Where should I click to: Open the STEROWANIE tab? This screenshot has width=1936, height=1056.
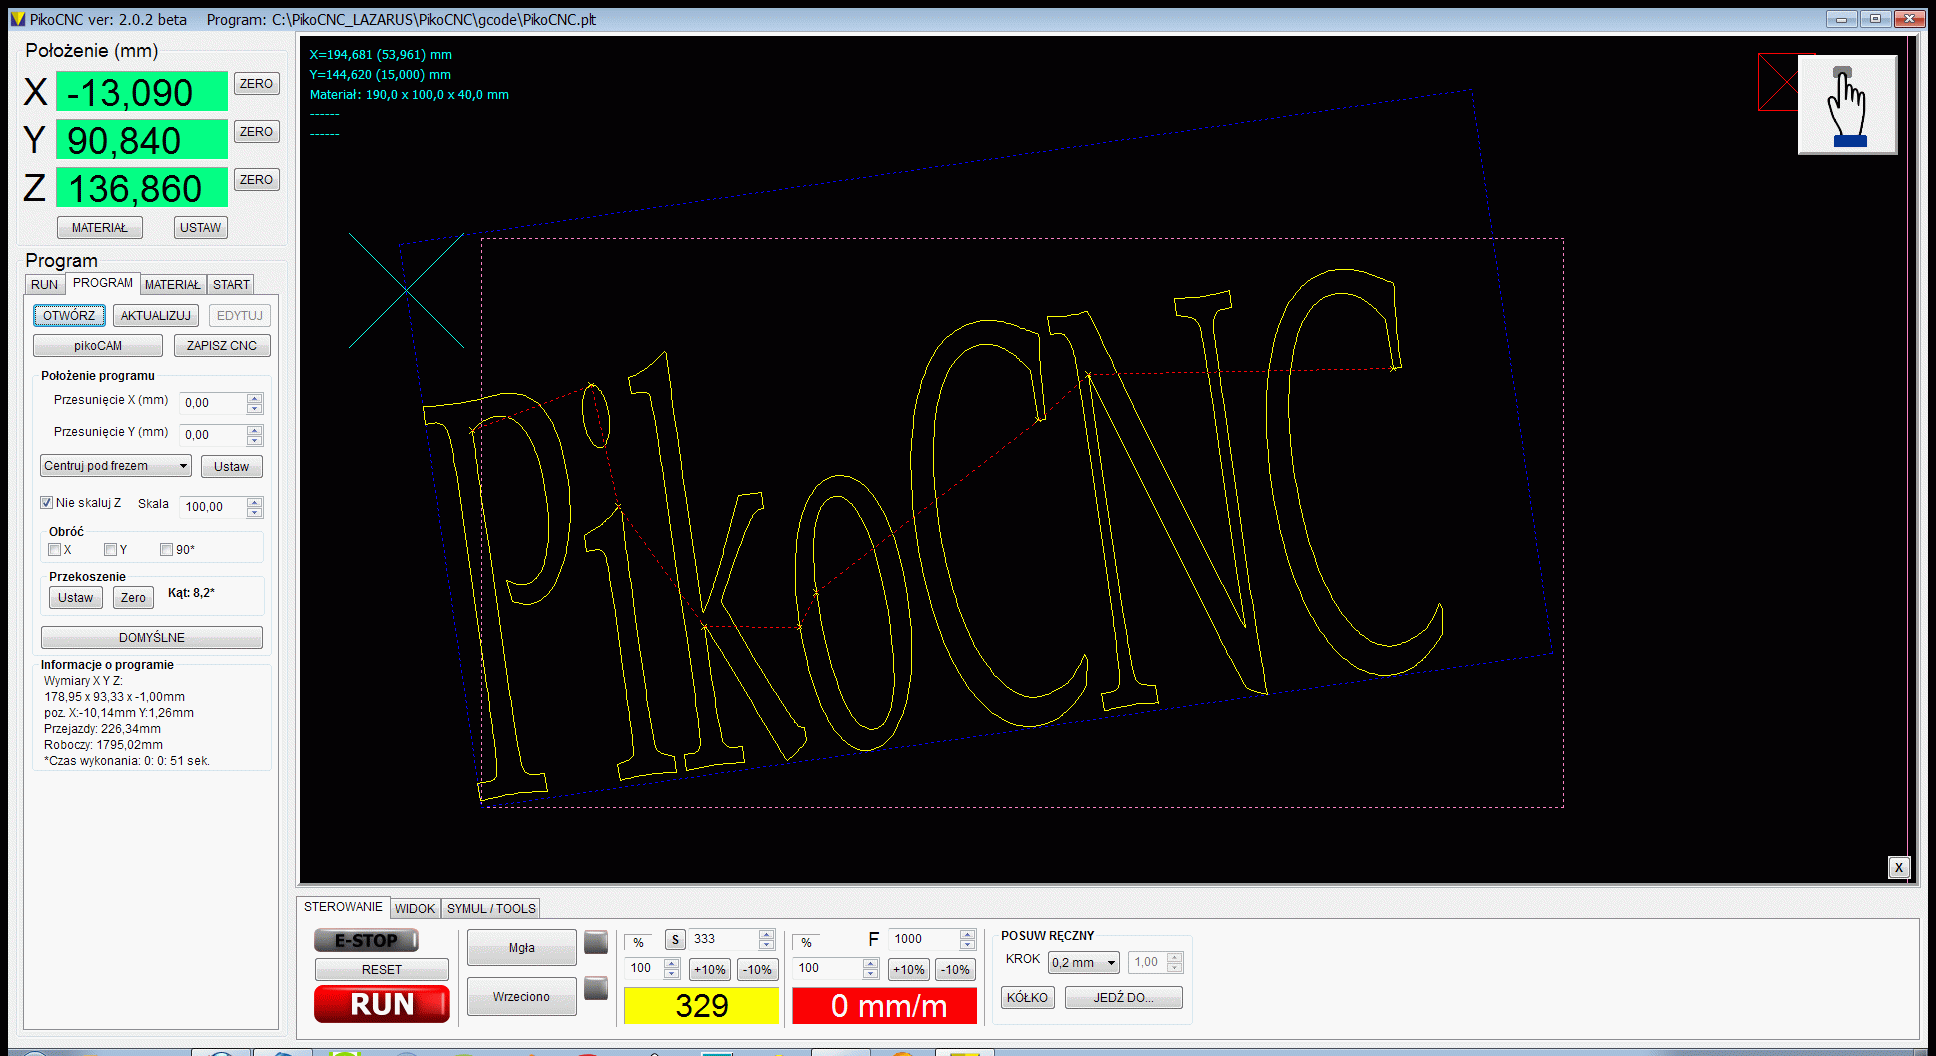[343, 907]
